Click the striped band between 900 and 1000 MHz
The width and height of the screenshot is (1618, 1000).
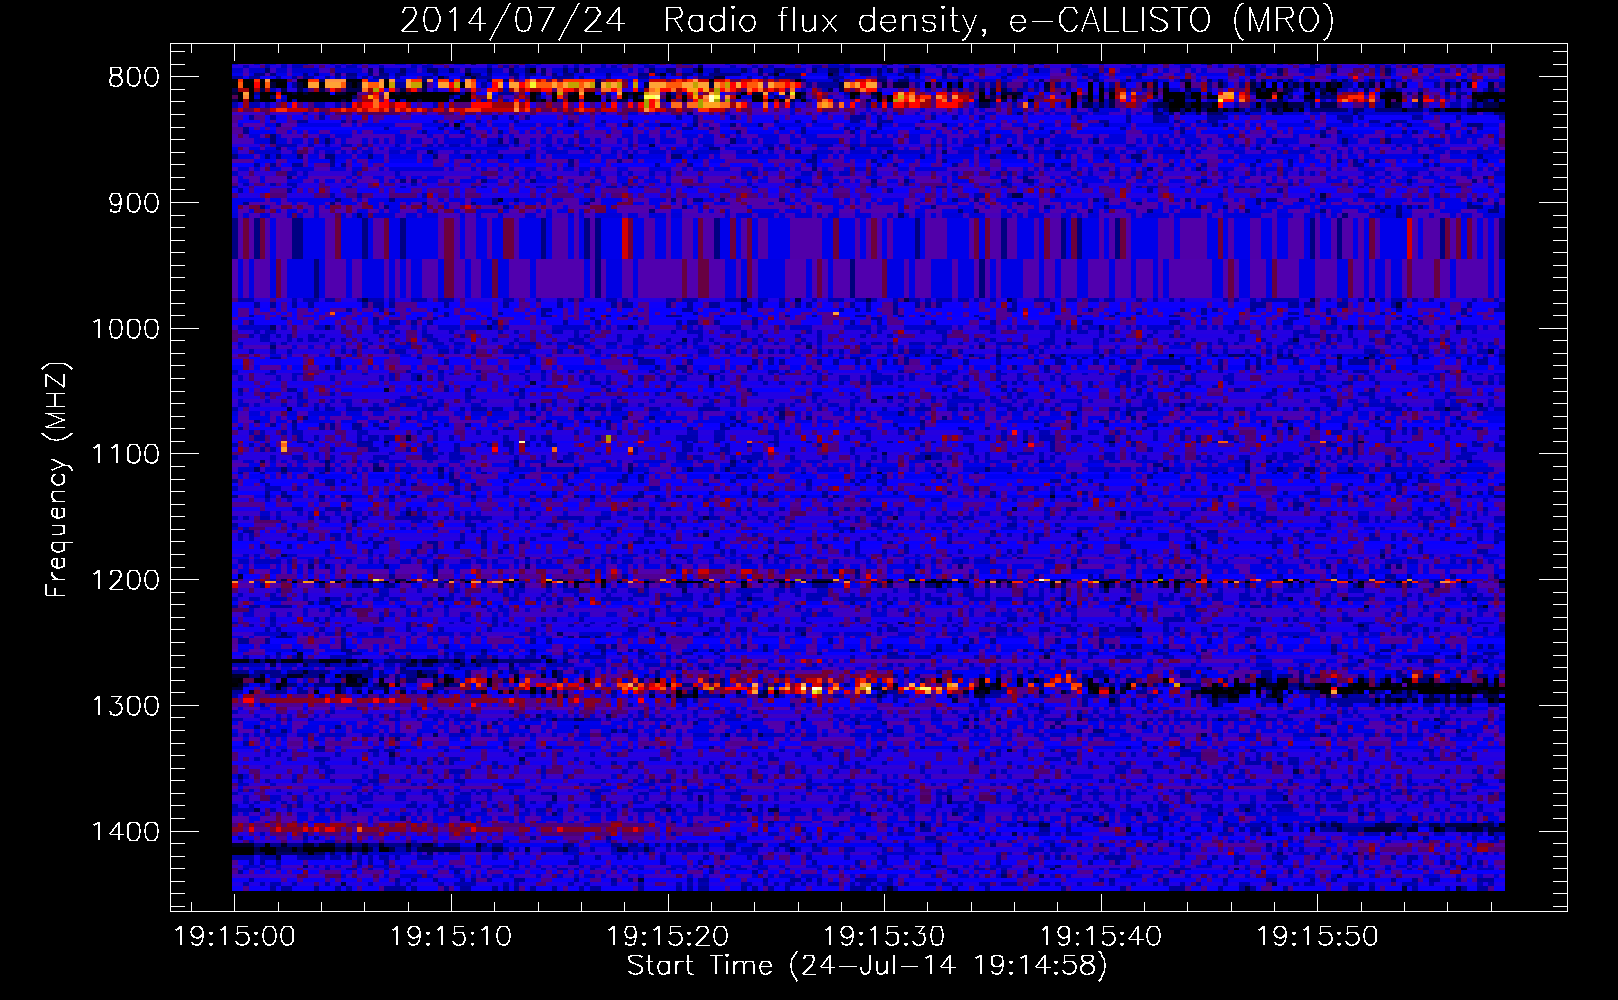[868, 257]
